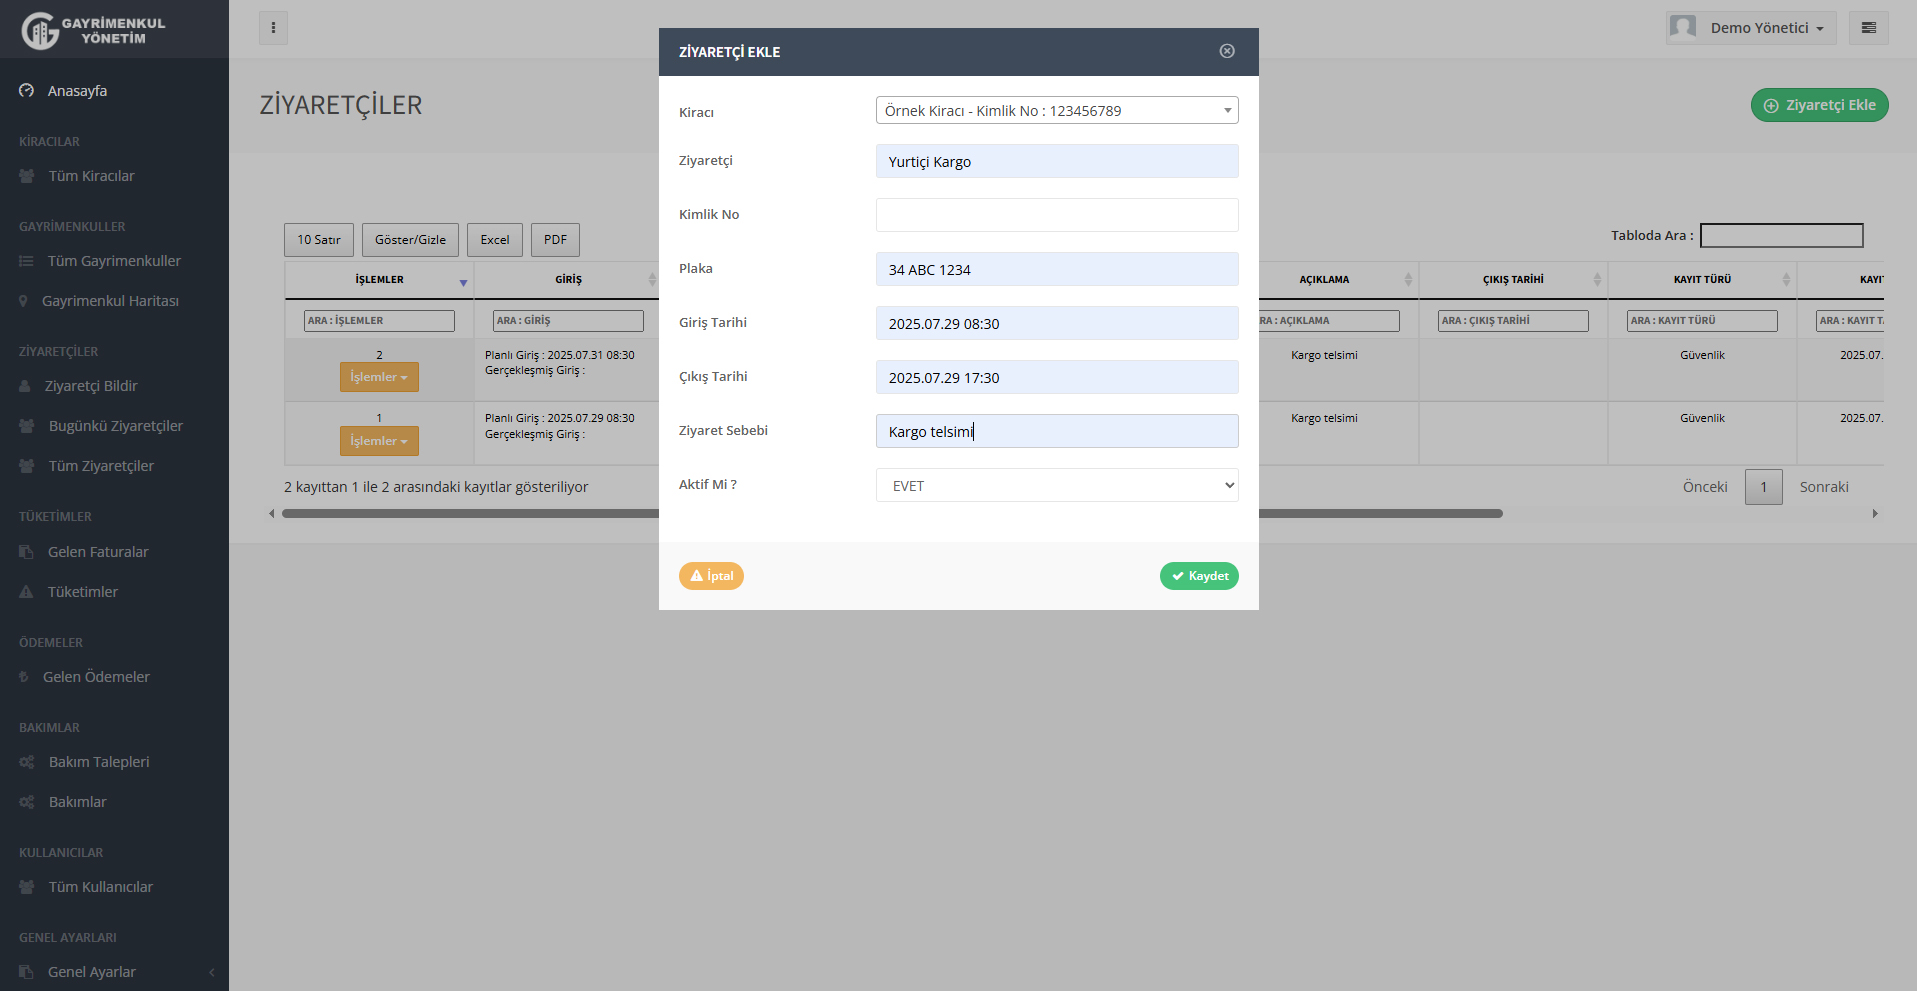Click the horizontal table scrollbar

tap(1380, 514)
